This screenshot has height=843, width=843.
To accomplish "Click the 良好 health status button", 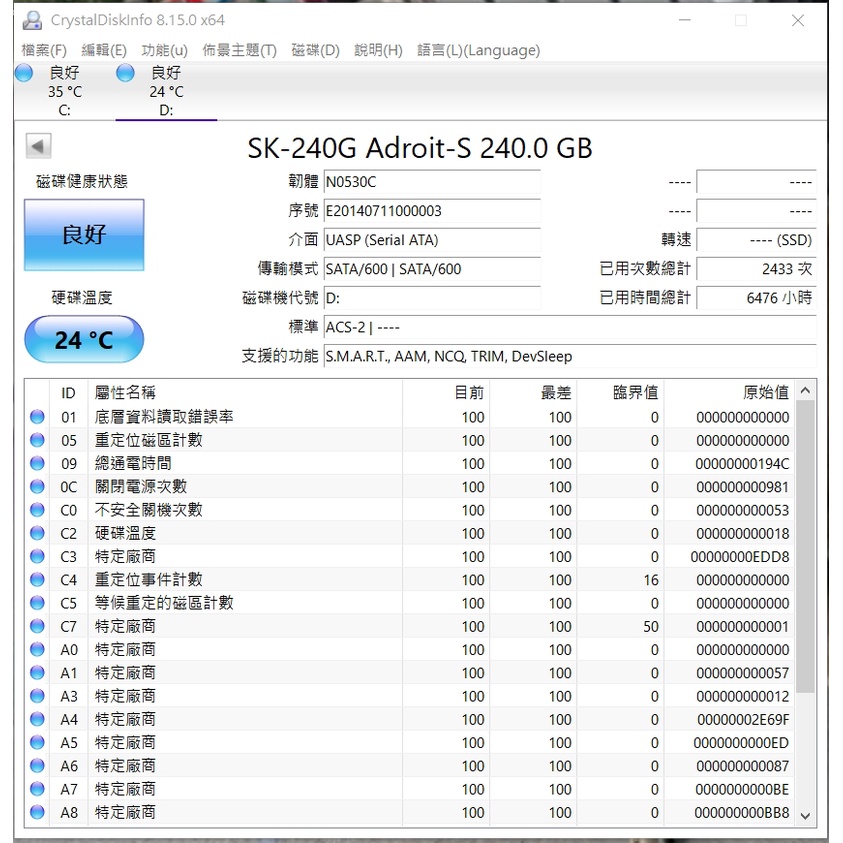I will coord(84,234).
